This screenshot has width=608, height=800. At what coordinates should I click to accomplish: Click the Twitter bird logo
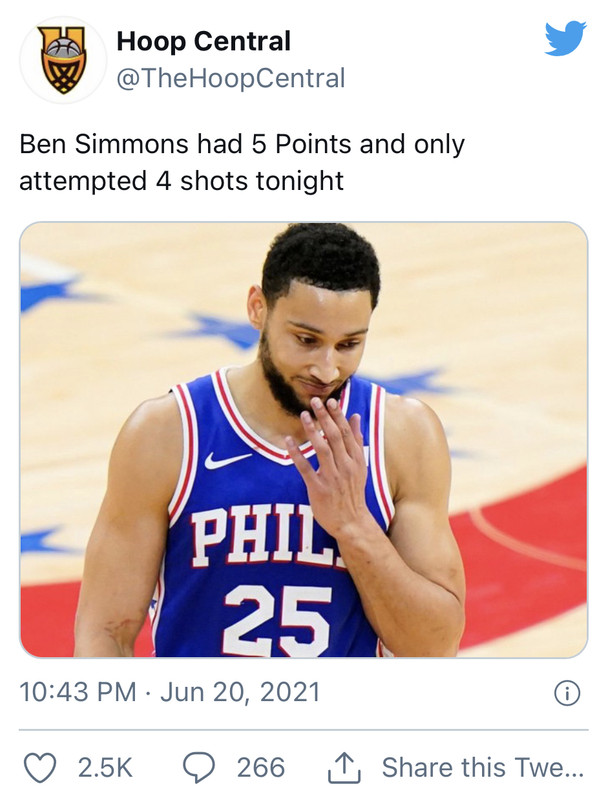565,38
